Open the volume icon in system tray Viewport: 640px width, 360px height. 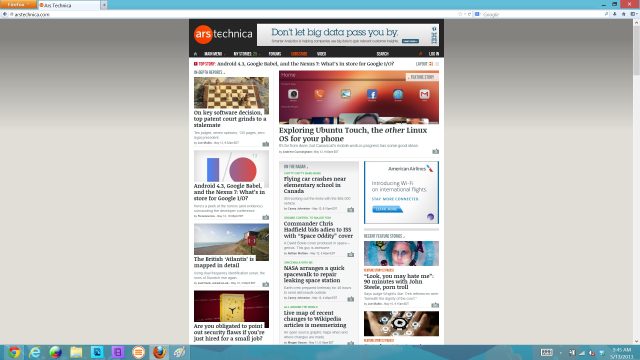click(x=592, y=353)
